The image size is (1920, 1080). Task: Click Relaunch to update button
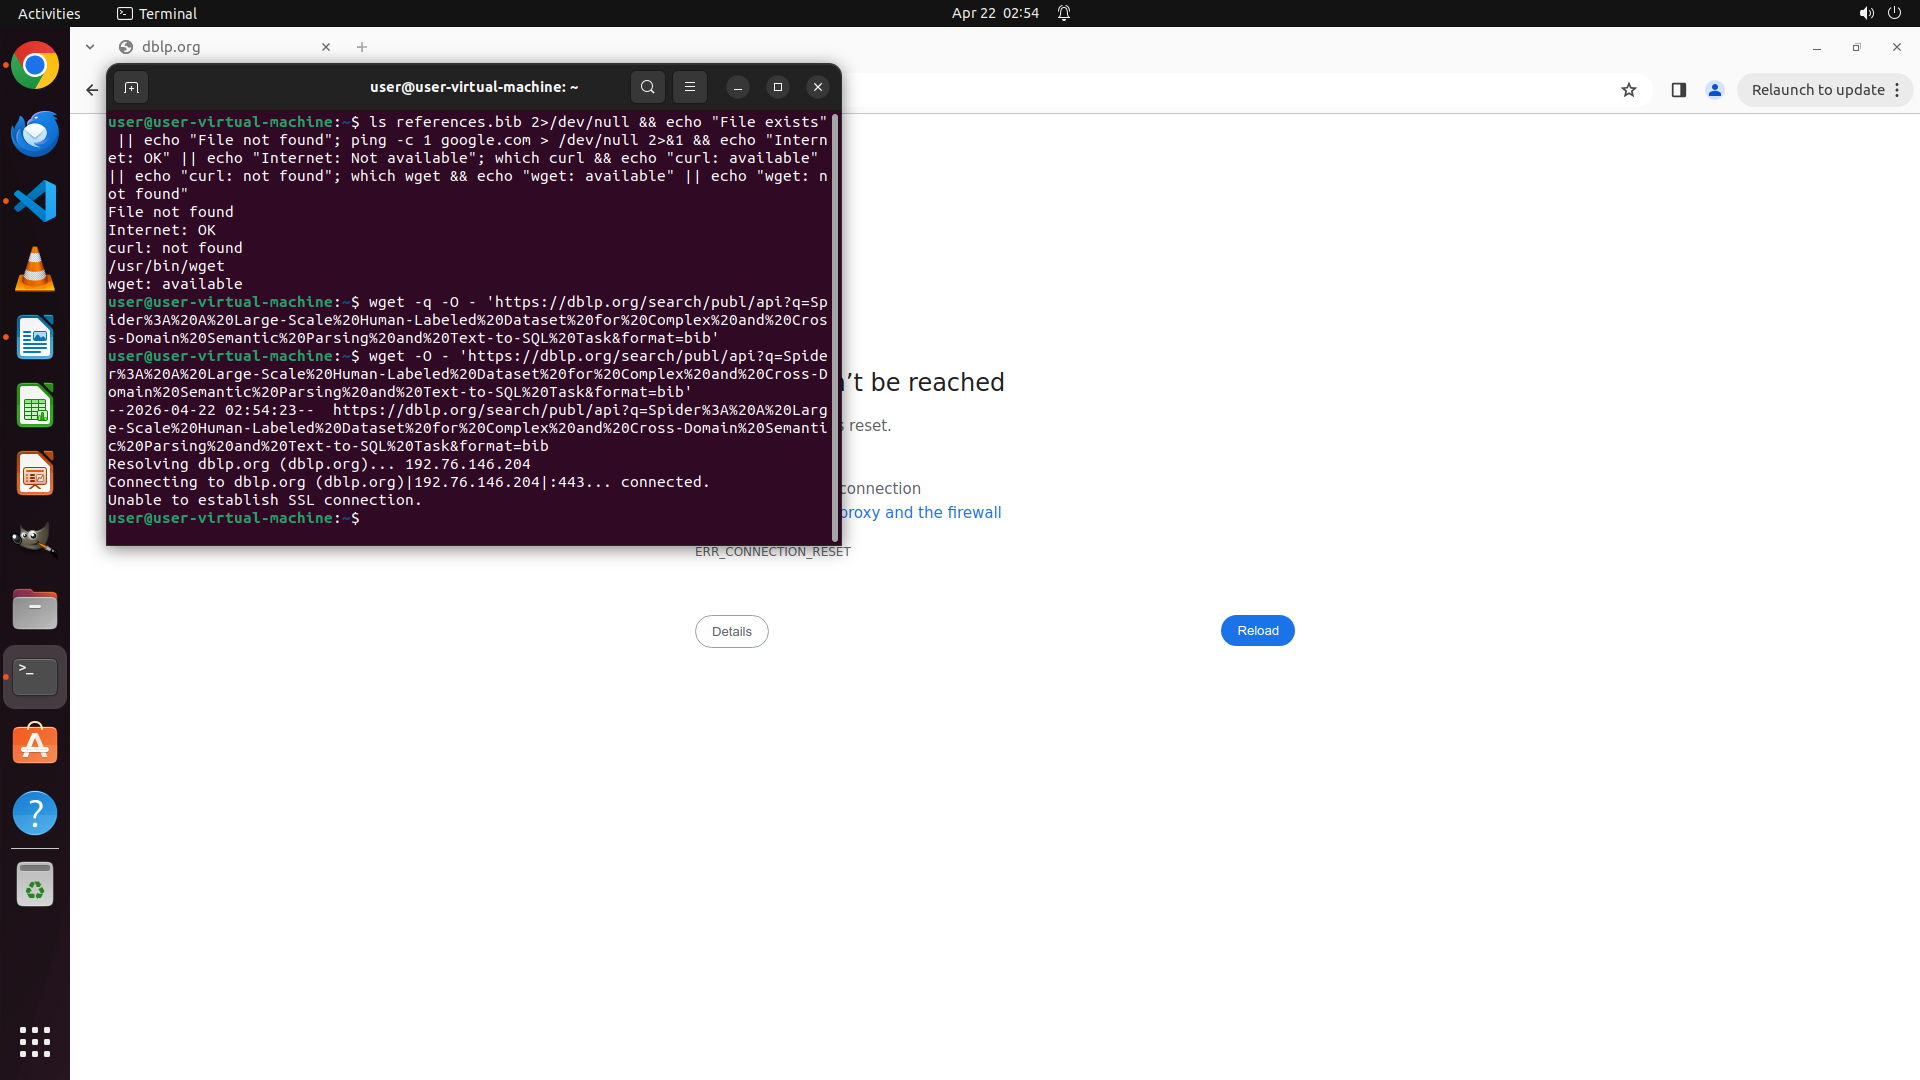pos(1817,90)
